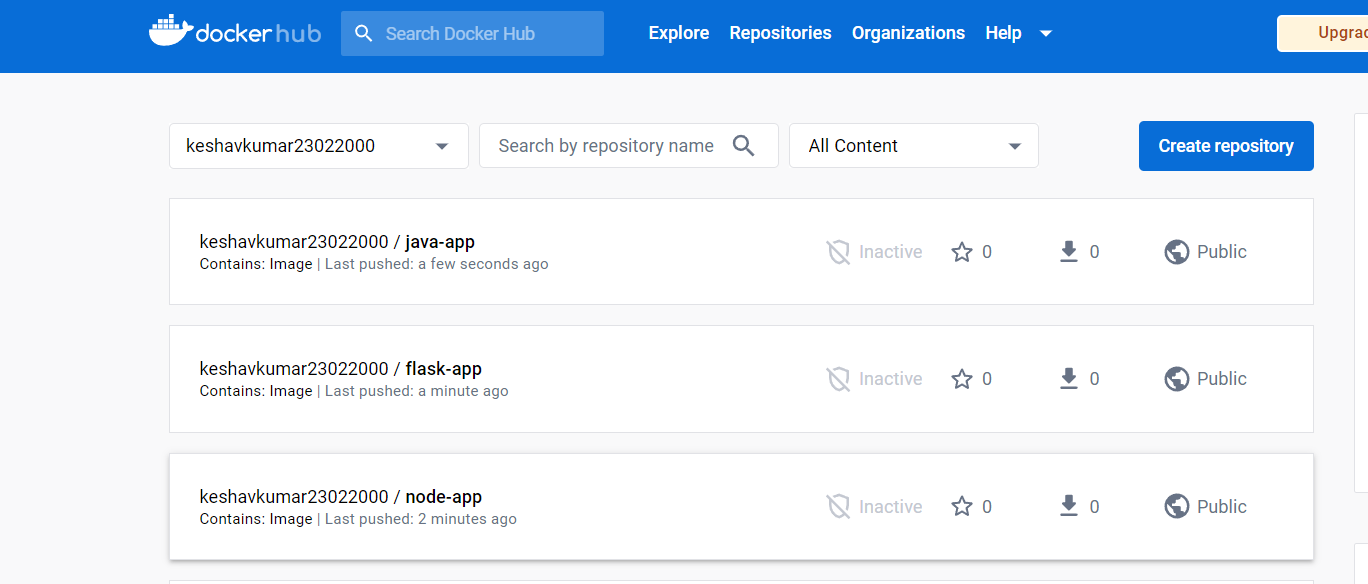Click the shield Inactive icon for node-app
The height and width of the screenshot is (584, 1368).
[x=838, y=507]
